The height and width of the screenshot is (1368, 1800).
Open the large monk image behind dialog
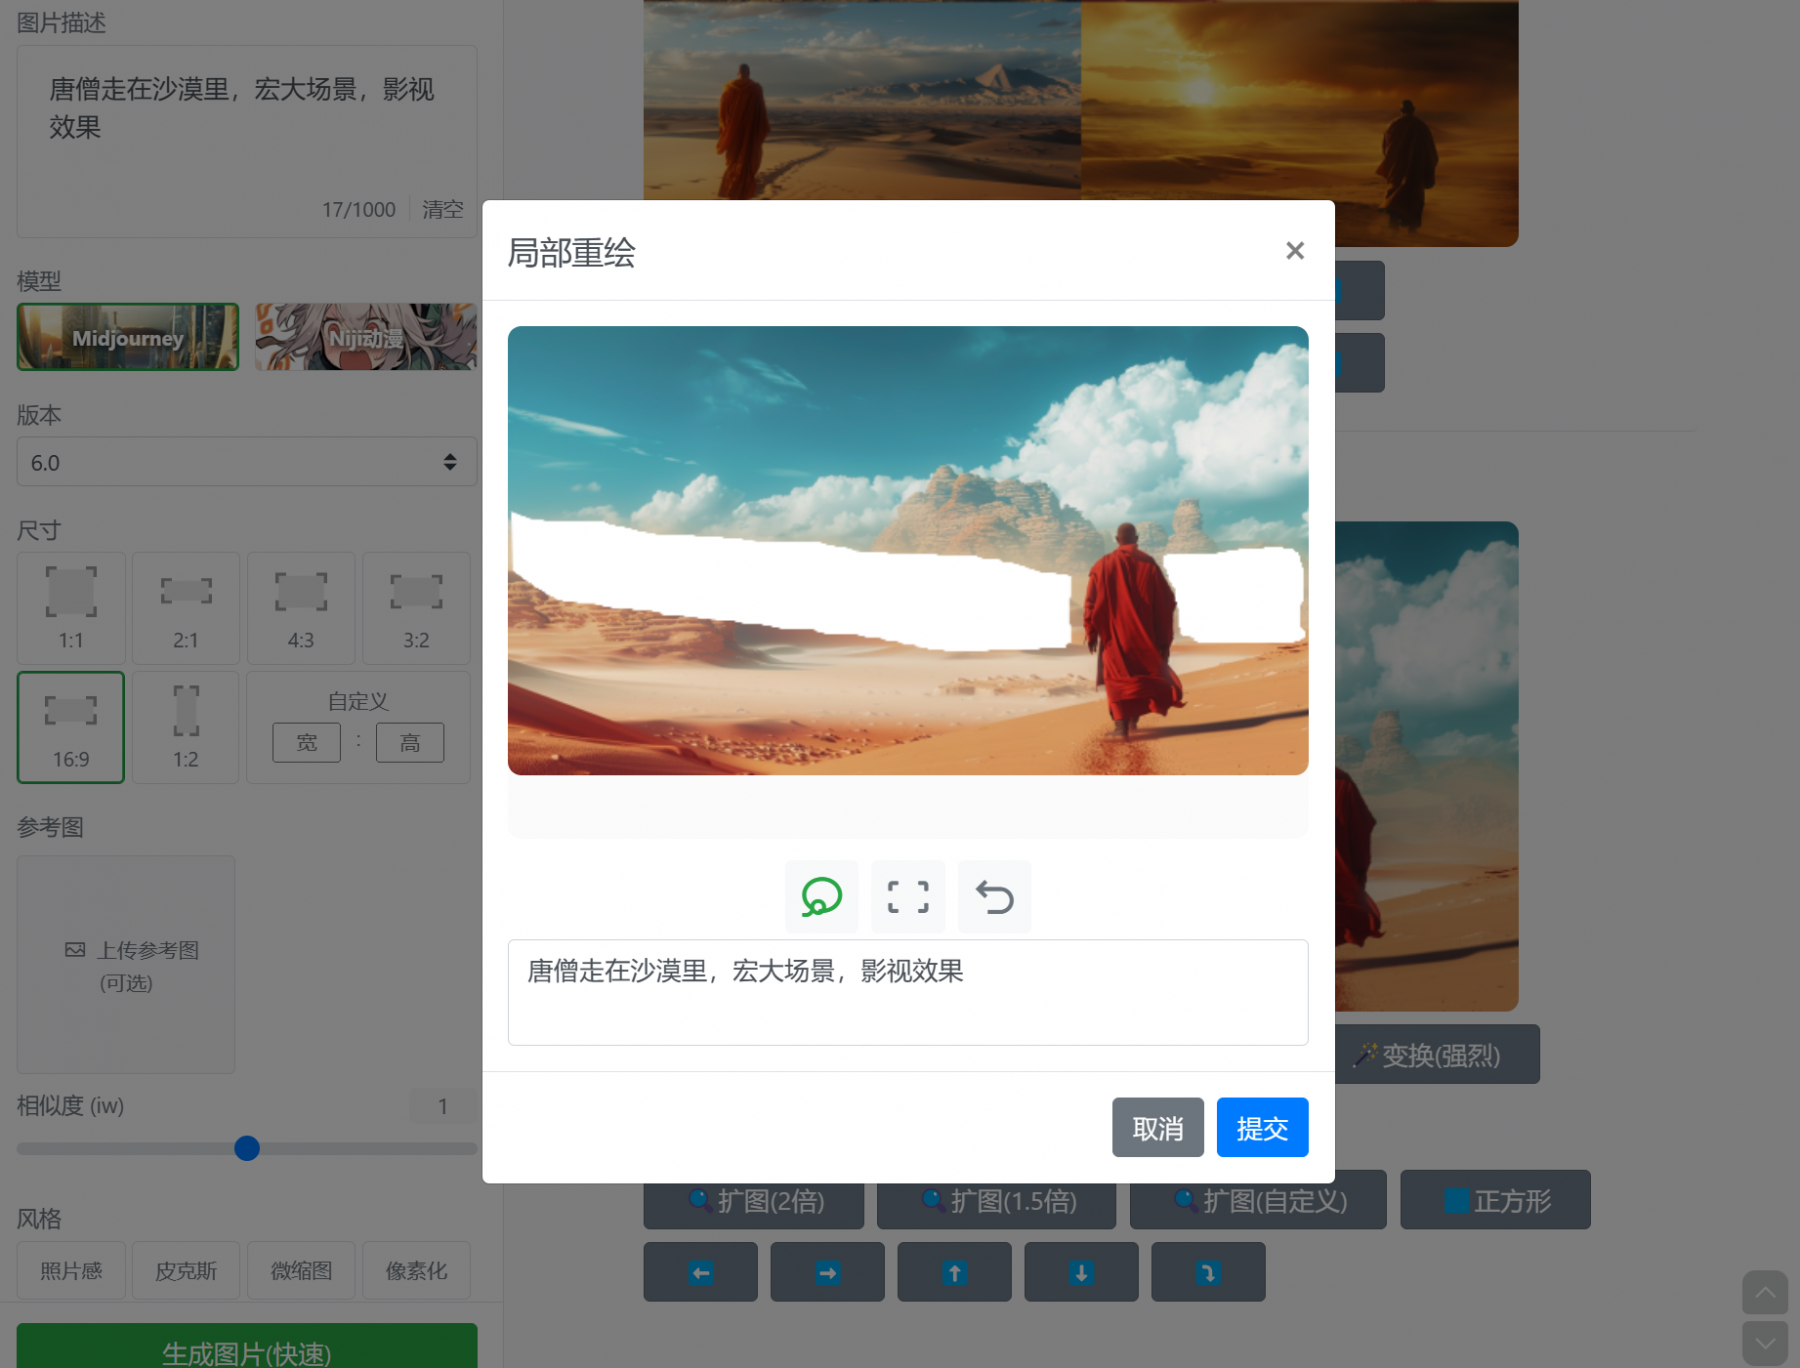tap(1426, 766)
